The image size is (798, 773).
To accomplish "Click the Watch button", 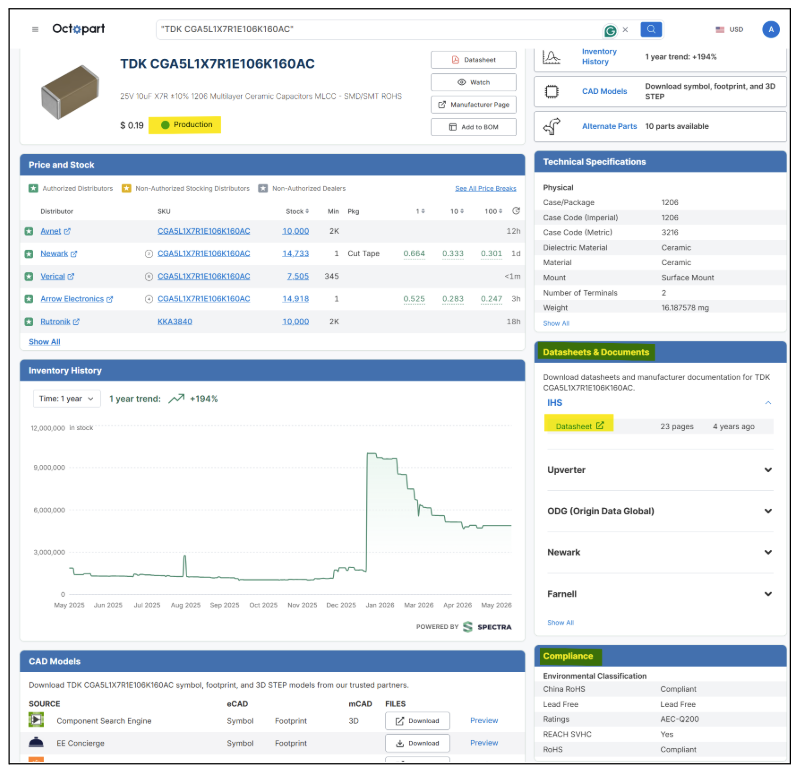I will [473, 82].
